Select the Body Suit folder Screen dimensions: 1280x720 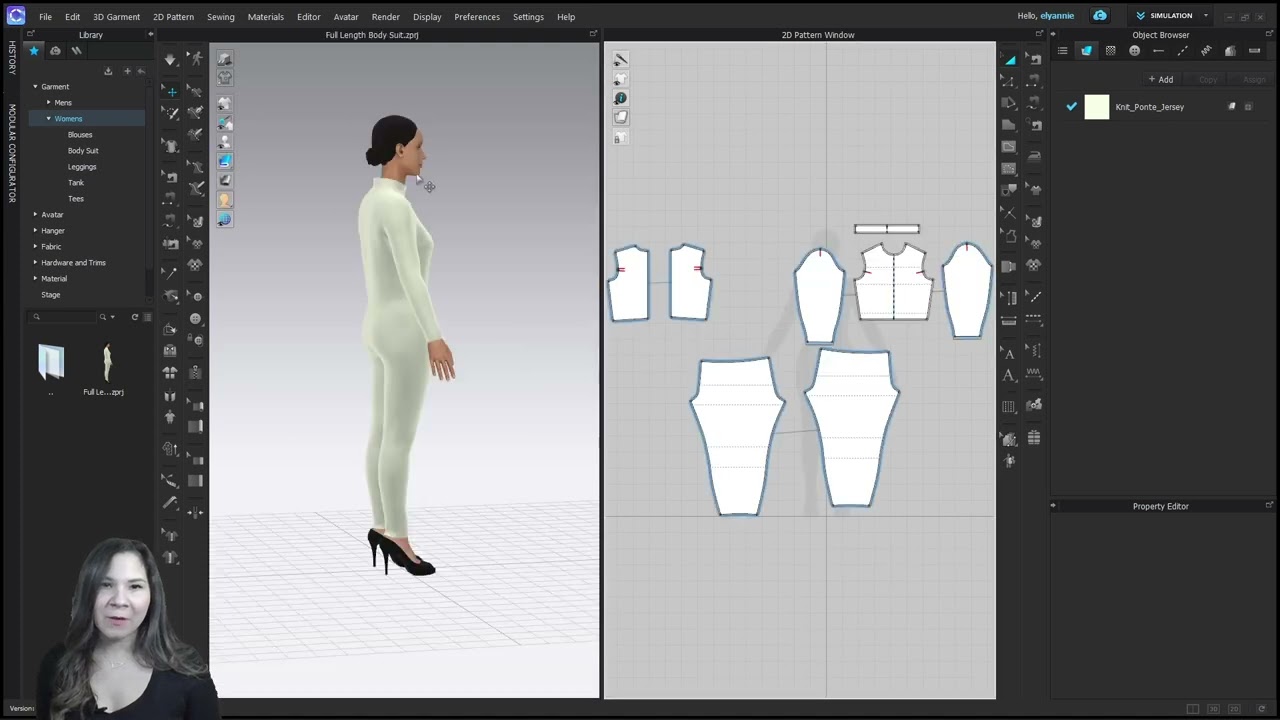coord(83,151)
